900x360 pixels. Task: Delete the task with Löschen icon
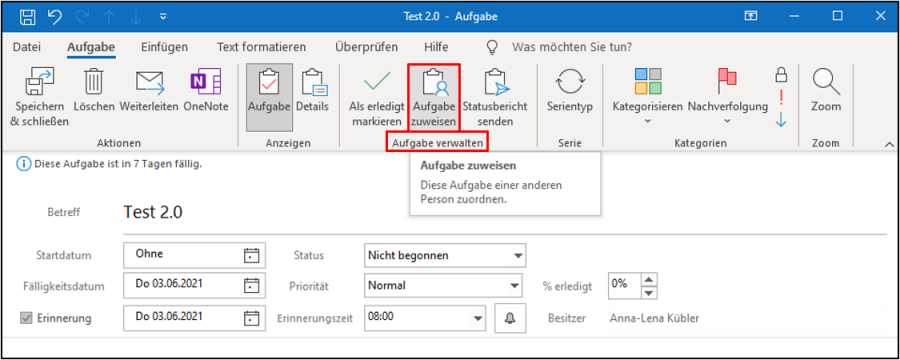(x=94, y=81)
